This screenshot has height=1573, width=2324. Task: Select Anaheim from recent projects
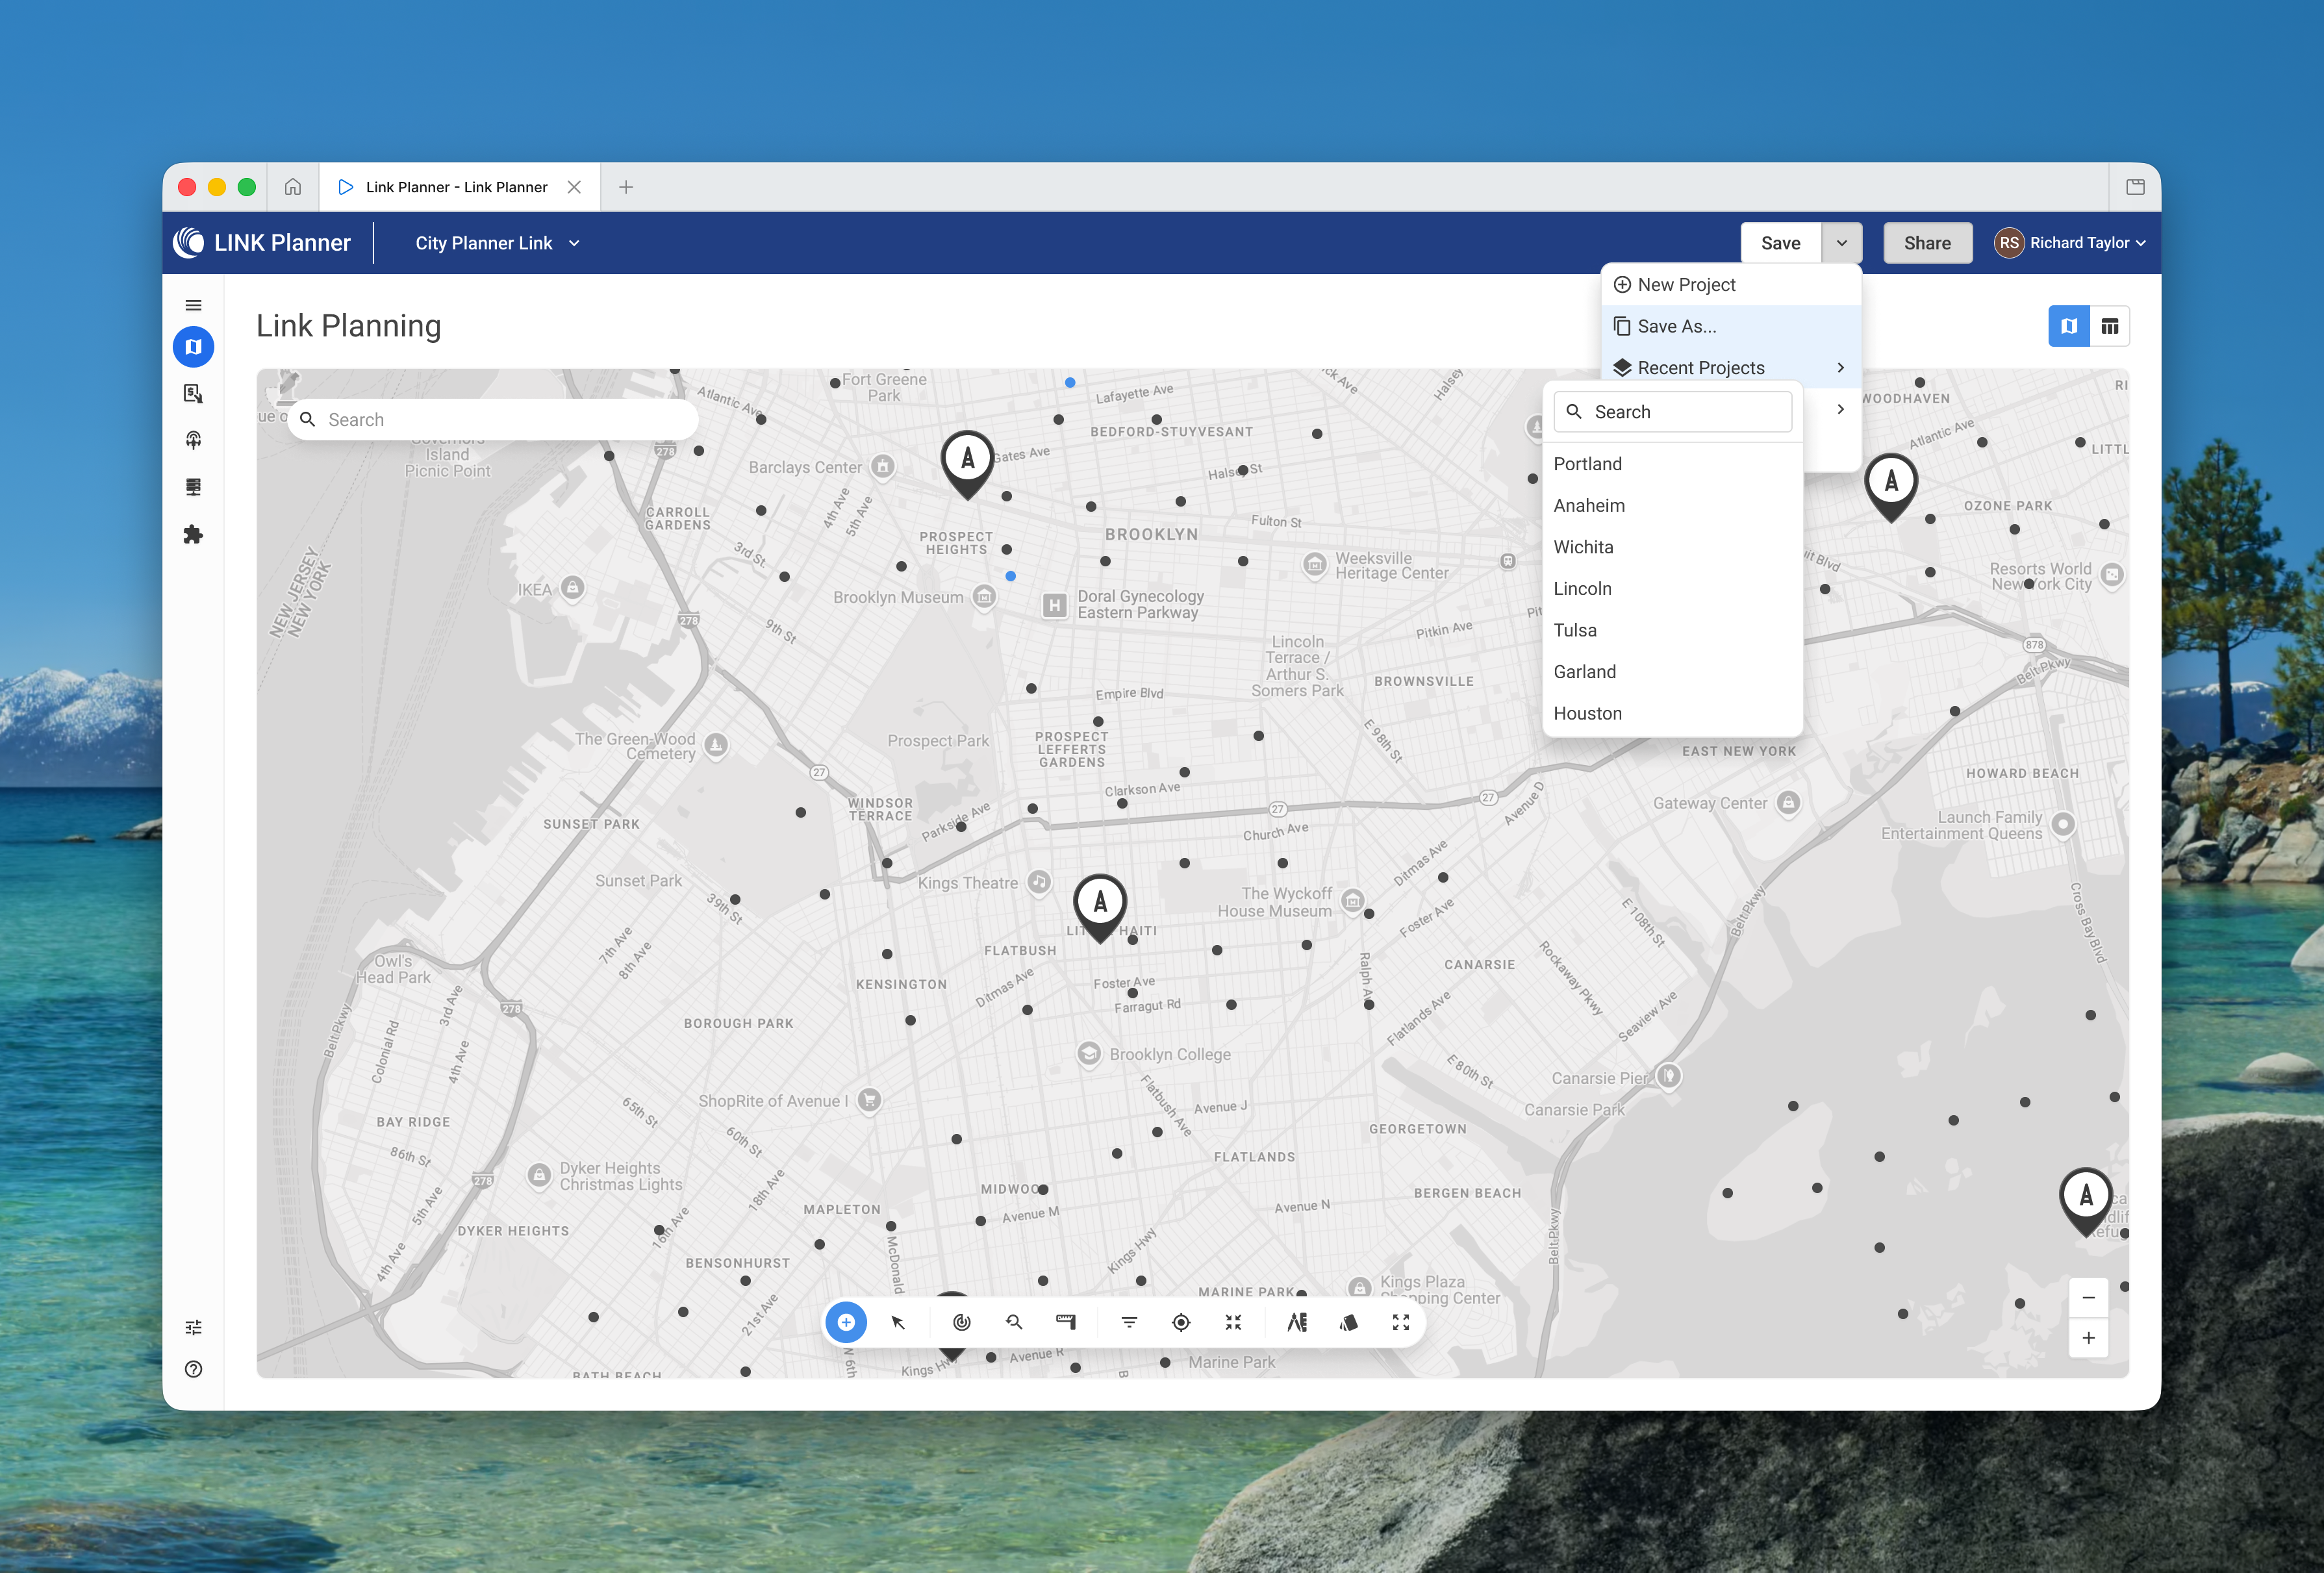pos(1673,506)
